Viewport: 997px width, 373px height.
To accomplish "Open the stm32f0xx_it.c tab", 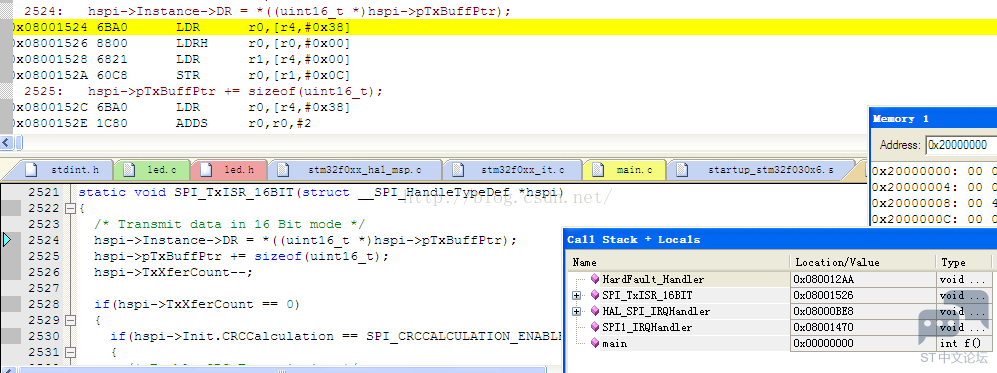I will coord(512,170).
